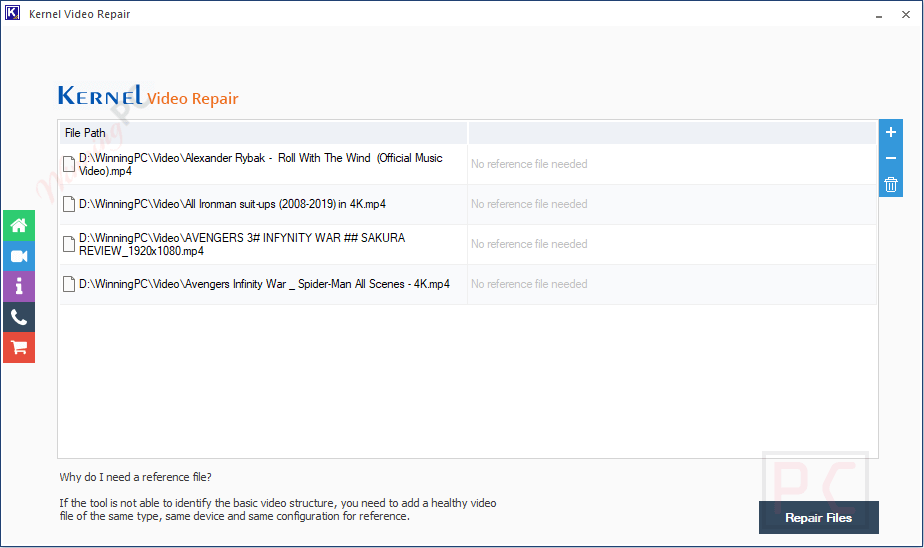Remove selected file with minus icon
Screen dimensions: 924x548
pyautogui.click(x=890, y=158)
